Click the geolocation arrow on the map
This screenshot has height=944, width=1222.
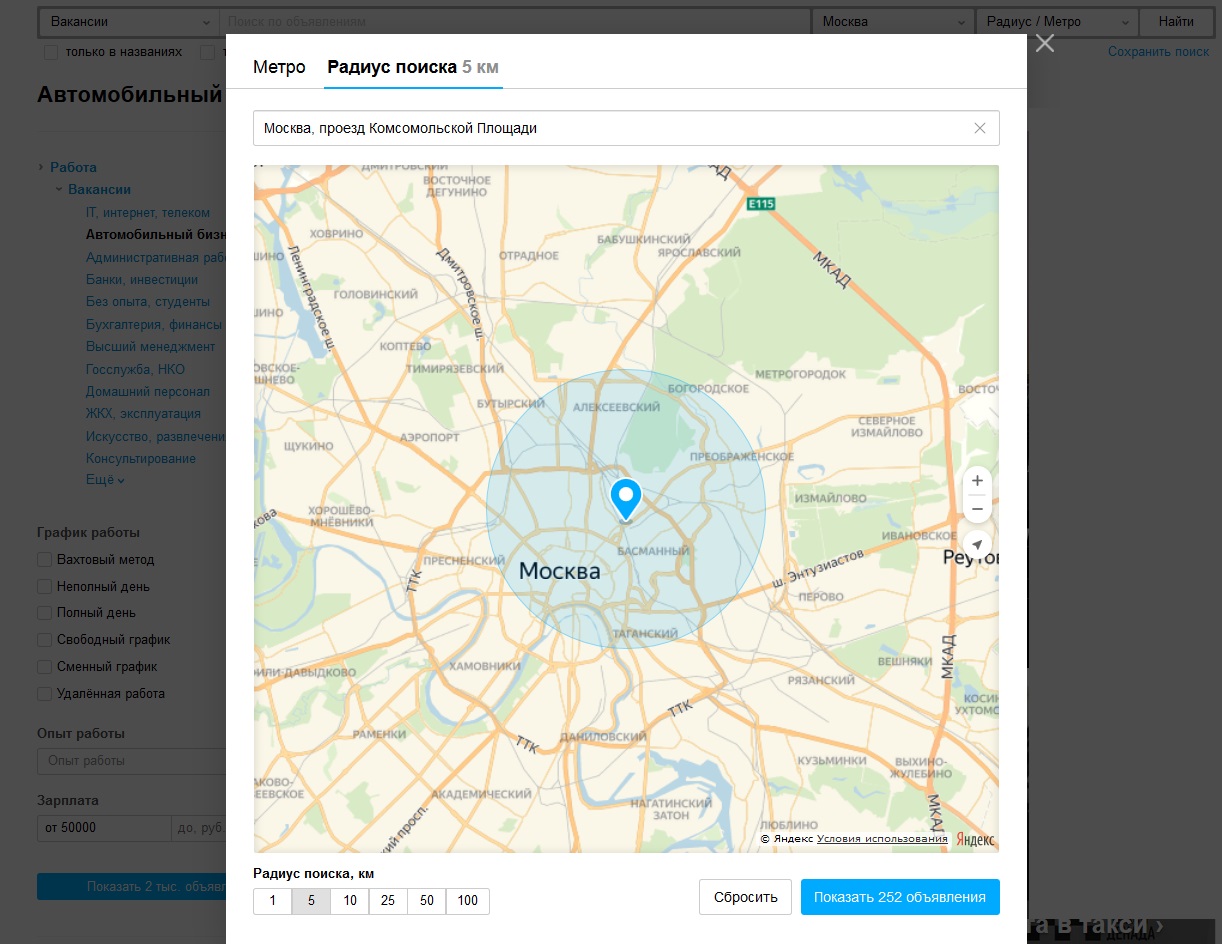point(977,546)
